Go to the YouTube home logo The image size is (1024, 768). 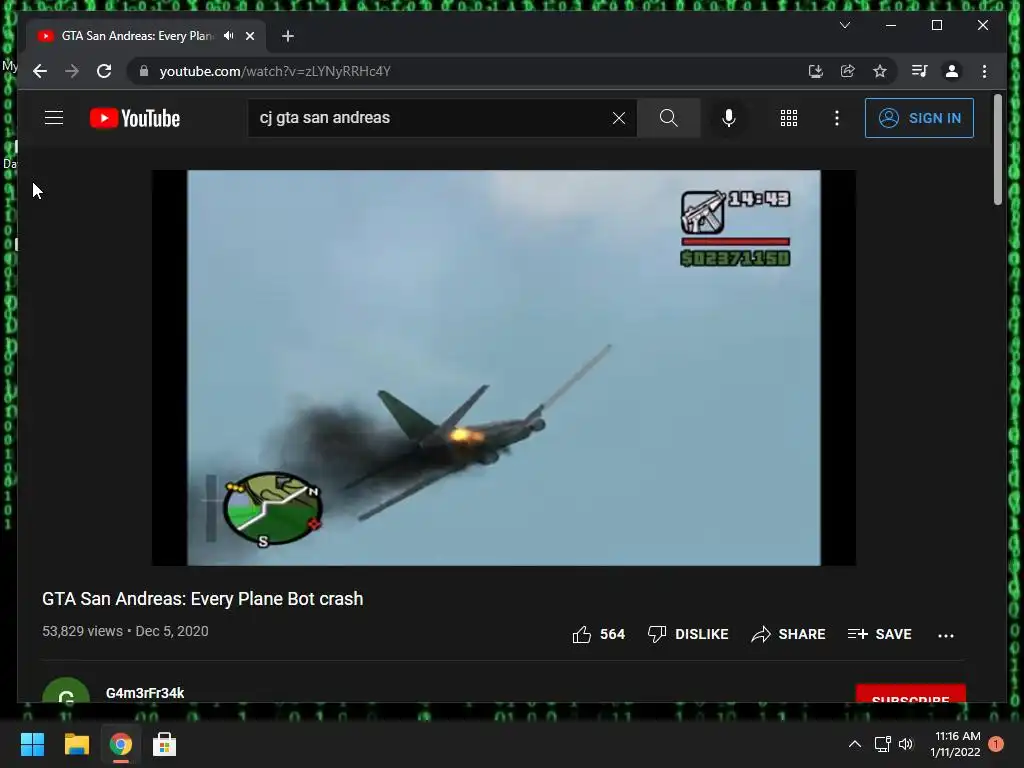click(135, 118)
